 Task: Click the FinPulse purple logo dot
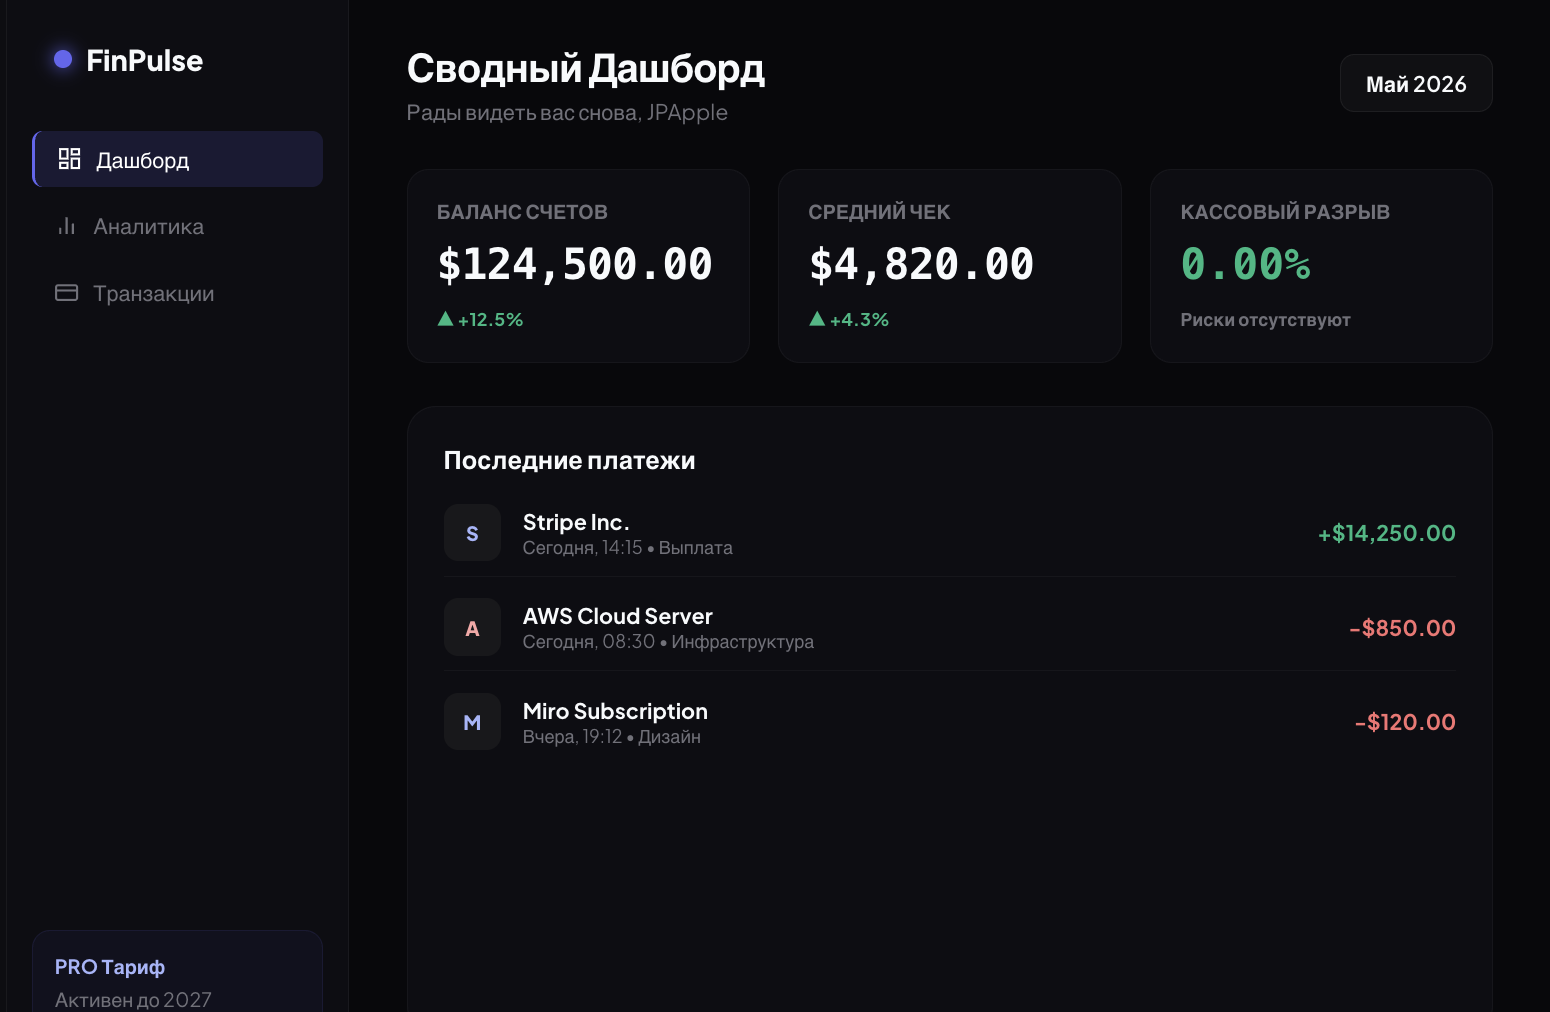pos(63,60)
